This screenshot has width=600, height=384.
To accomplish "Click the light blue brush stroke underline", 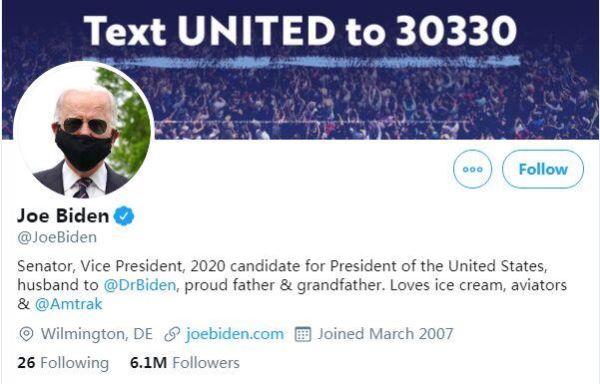I will [x=306, y=61].
